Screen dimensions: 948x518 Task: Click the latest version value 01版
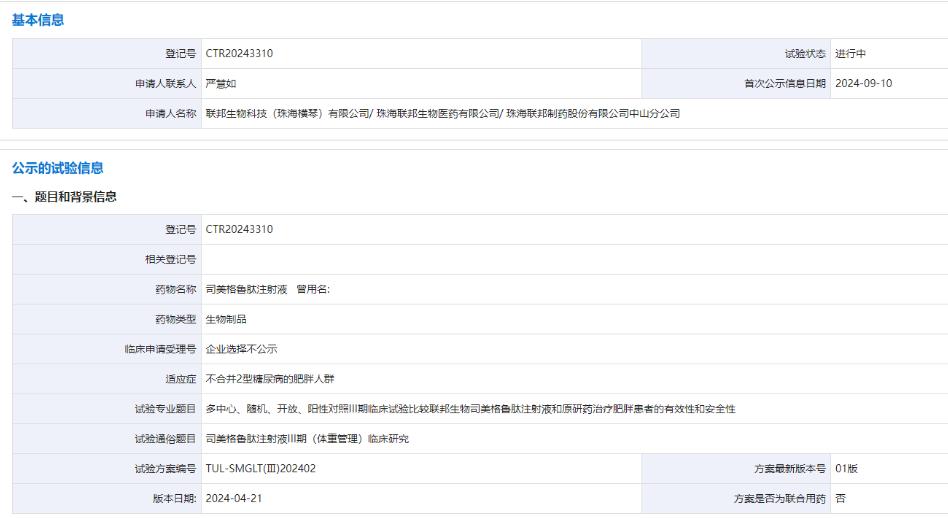847,469
